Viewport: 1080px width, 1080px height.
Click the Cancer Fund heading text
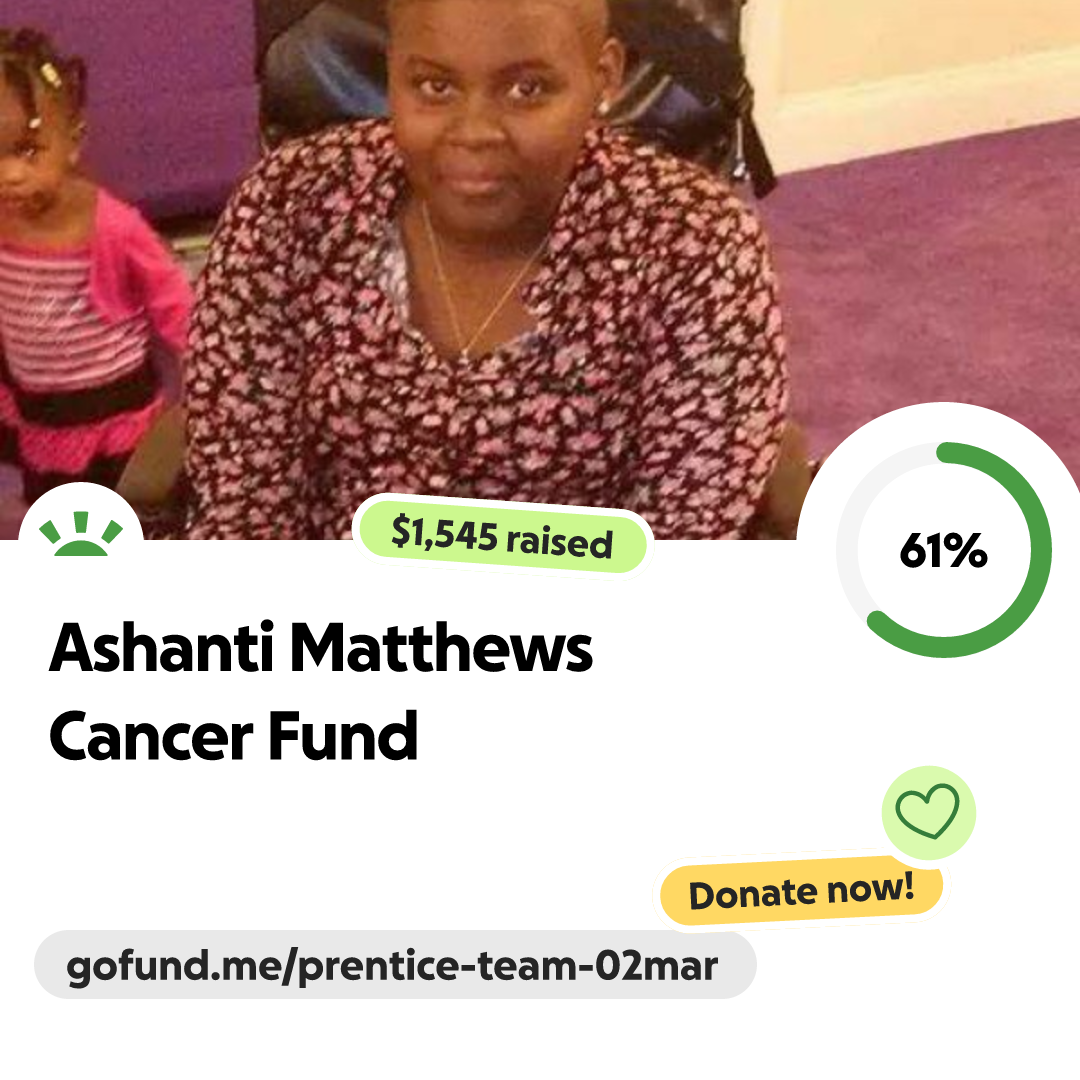point(233,736)
